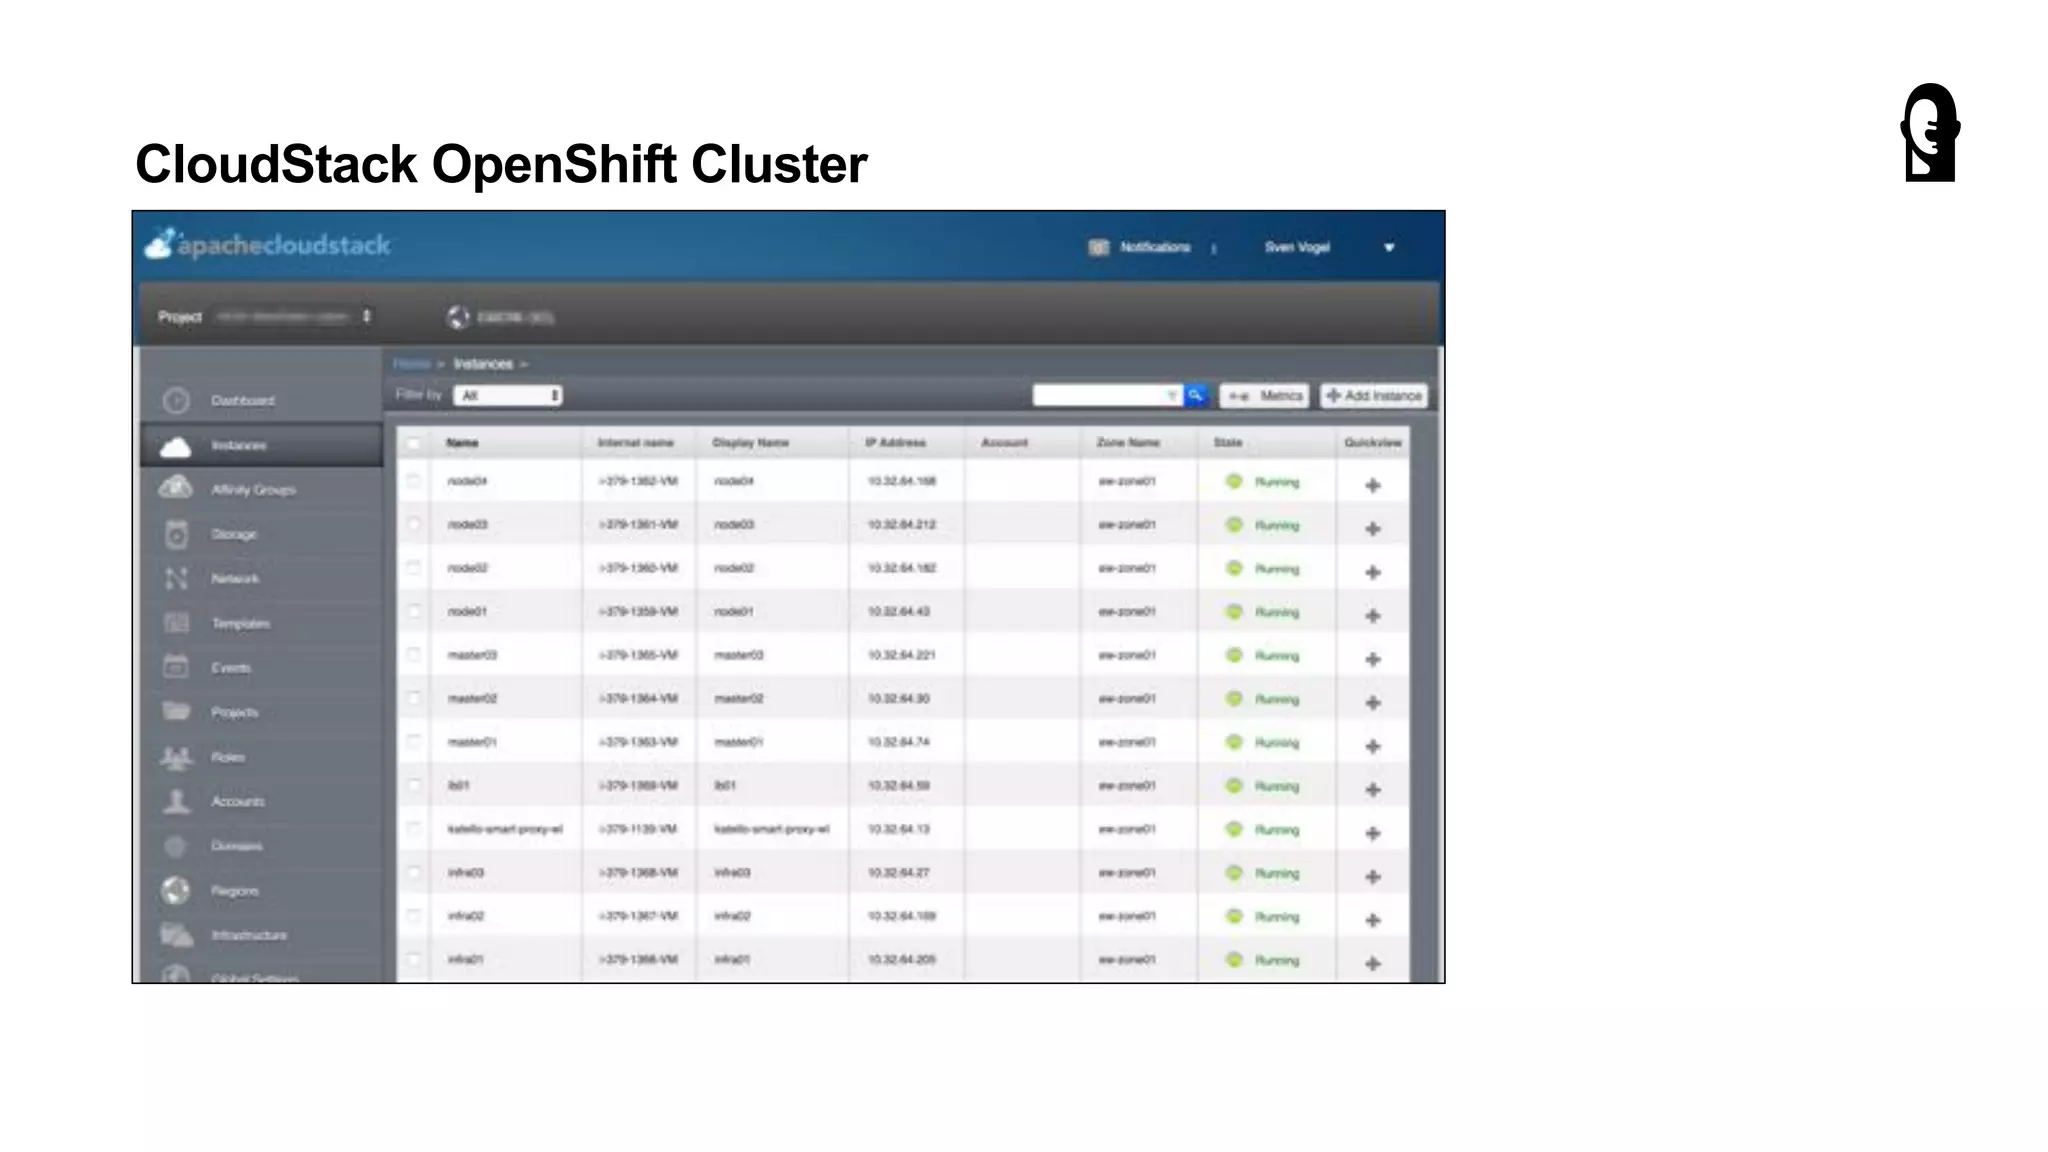The height and width of the screenshot is (1152, 2048).
Task: Click the Home breadcrumb link
Action: click(x=412, y=364)
